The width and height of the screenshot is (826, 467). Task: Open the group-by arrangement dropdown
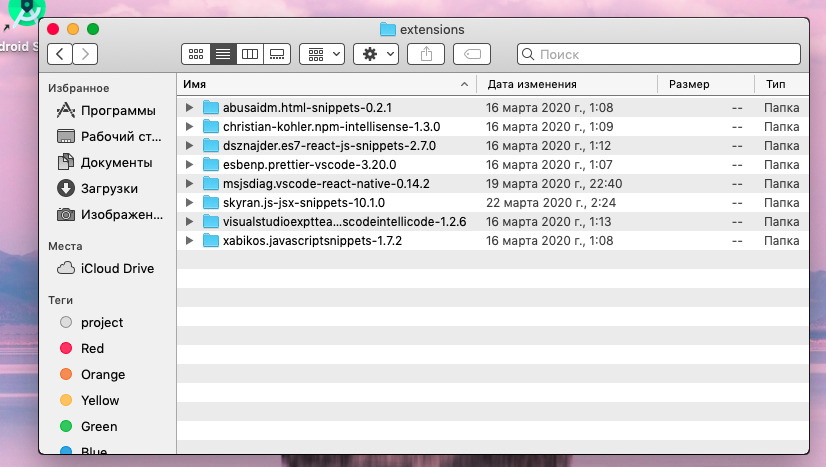(322, 54)
